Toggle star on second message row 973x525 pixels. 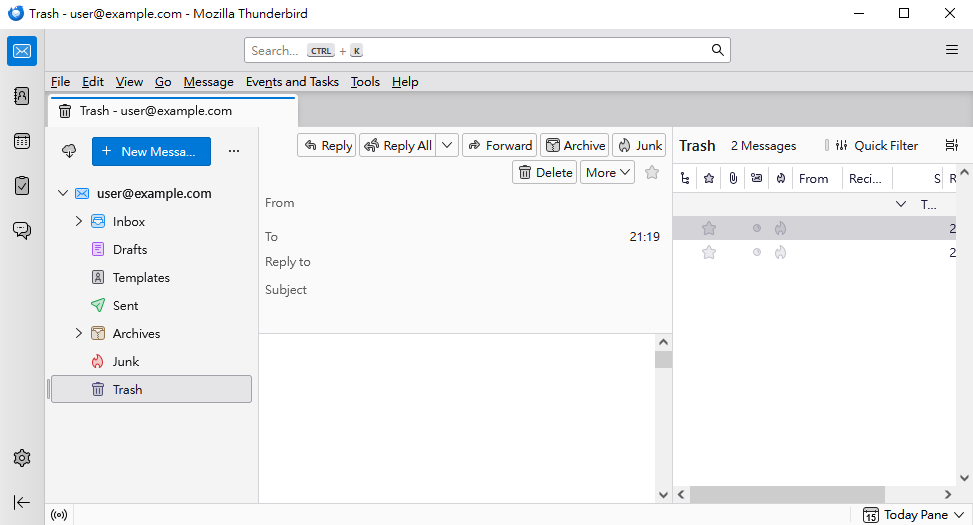(x=709, y=253)
